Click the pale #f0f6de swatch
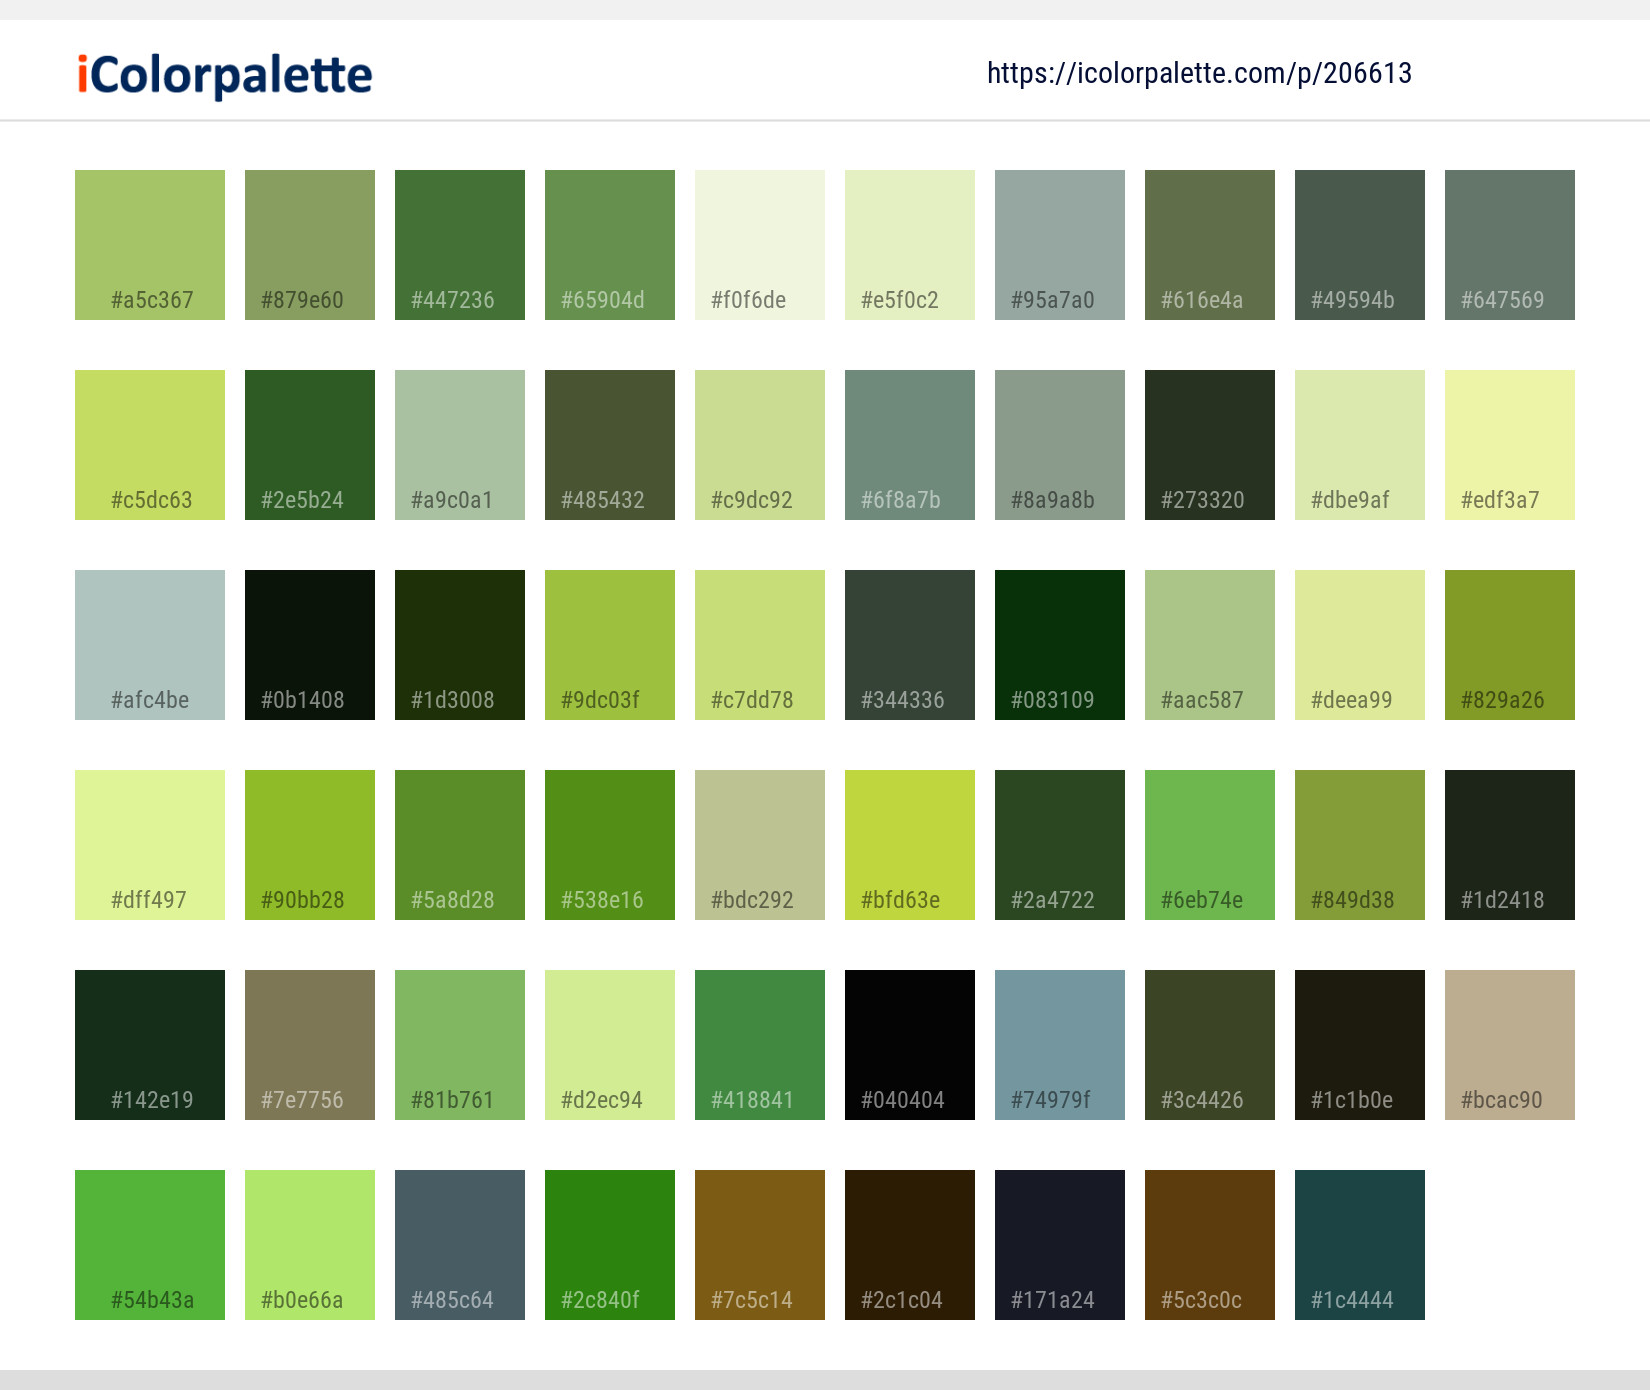The height and width of the screenshot is (1390, 1650). 760,245
